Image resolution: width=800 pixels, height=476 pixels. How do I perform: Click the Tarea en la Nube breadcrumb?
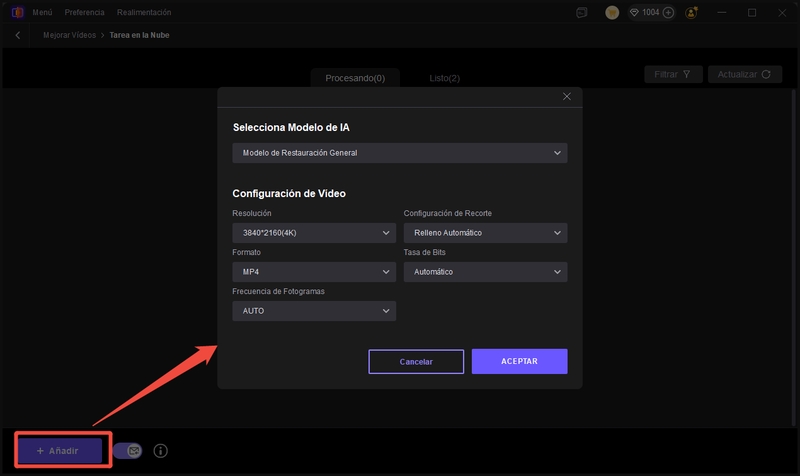pos(139,35)
